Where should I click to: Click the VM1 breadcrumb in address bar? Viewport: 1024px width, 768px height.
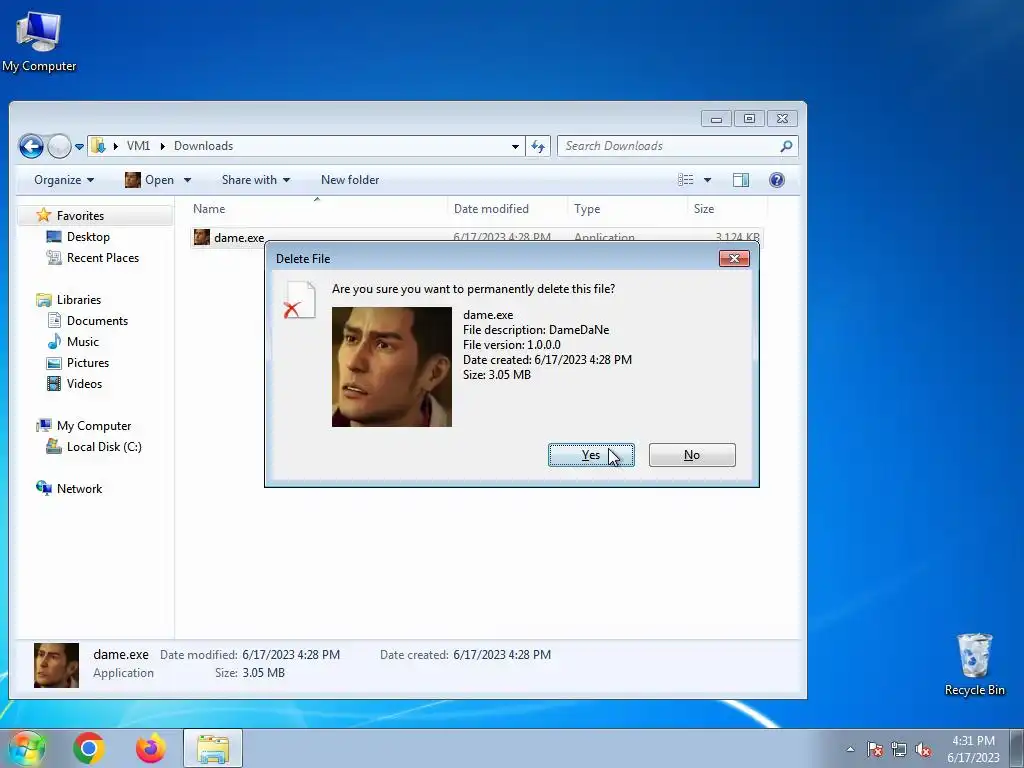point(138,146)
